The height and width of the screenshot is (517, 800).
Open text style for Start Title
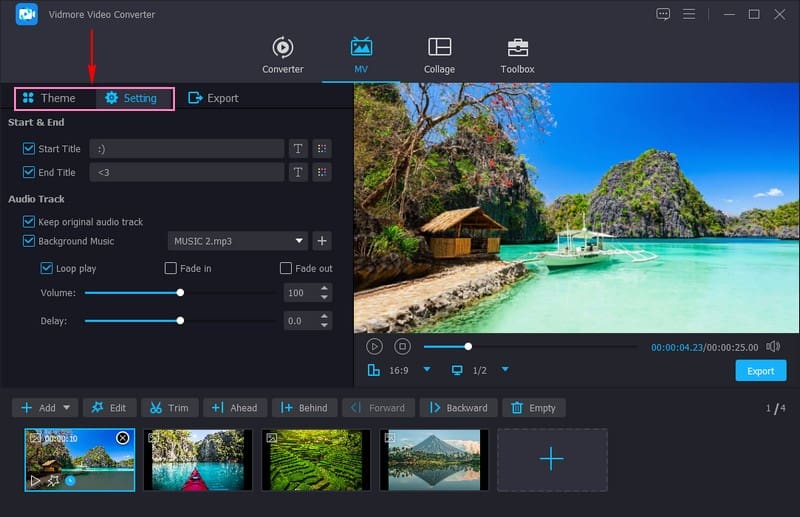pos(297,148)
